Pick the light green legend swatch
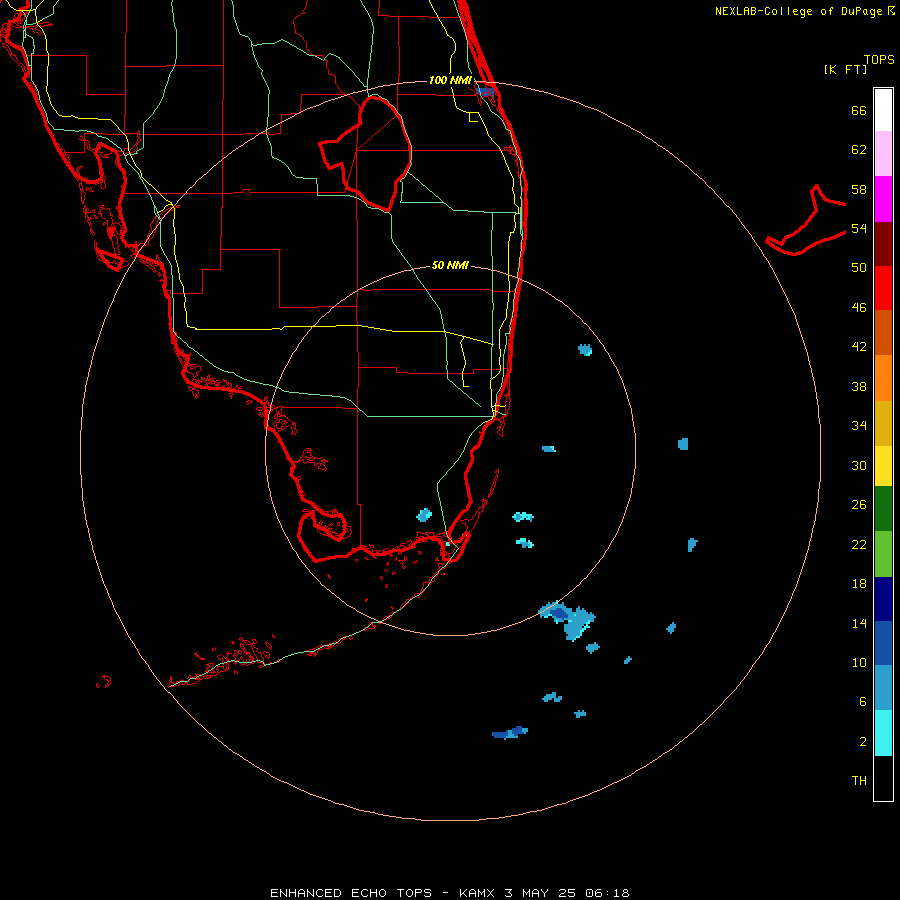The height and width of the screenshot is (900, 900). pyautogui.click(x=883, y=554)
